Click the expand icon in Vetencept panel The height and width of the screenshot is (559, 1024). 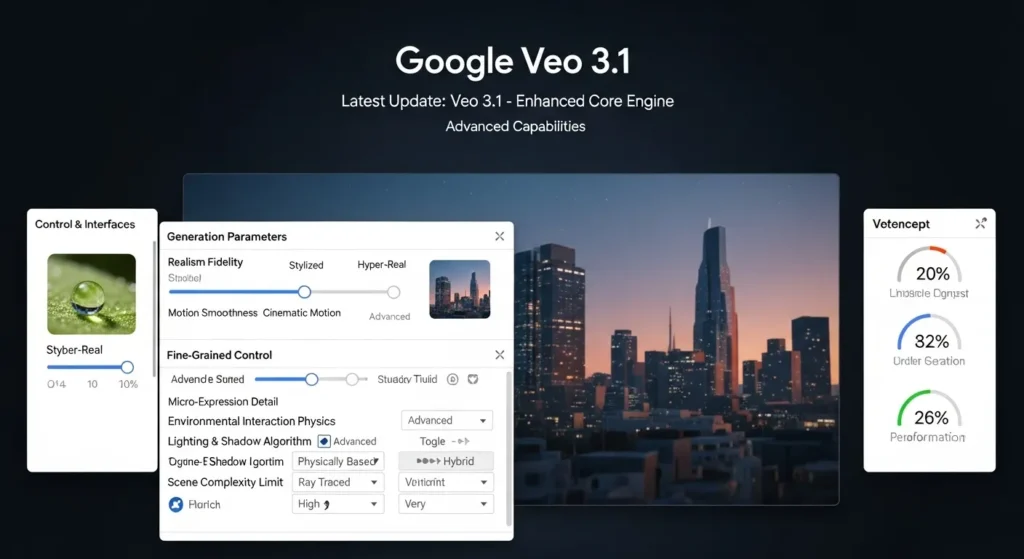(x=980, y=223)
